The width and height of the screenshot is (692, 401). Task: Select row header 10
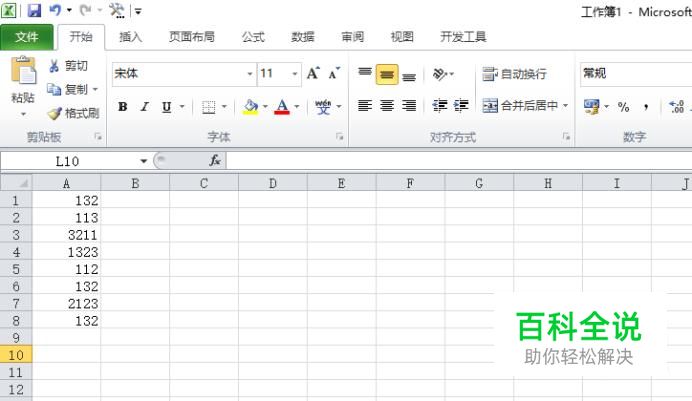[16, 355]
